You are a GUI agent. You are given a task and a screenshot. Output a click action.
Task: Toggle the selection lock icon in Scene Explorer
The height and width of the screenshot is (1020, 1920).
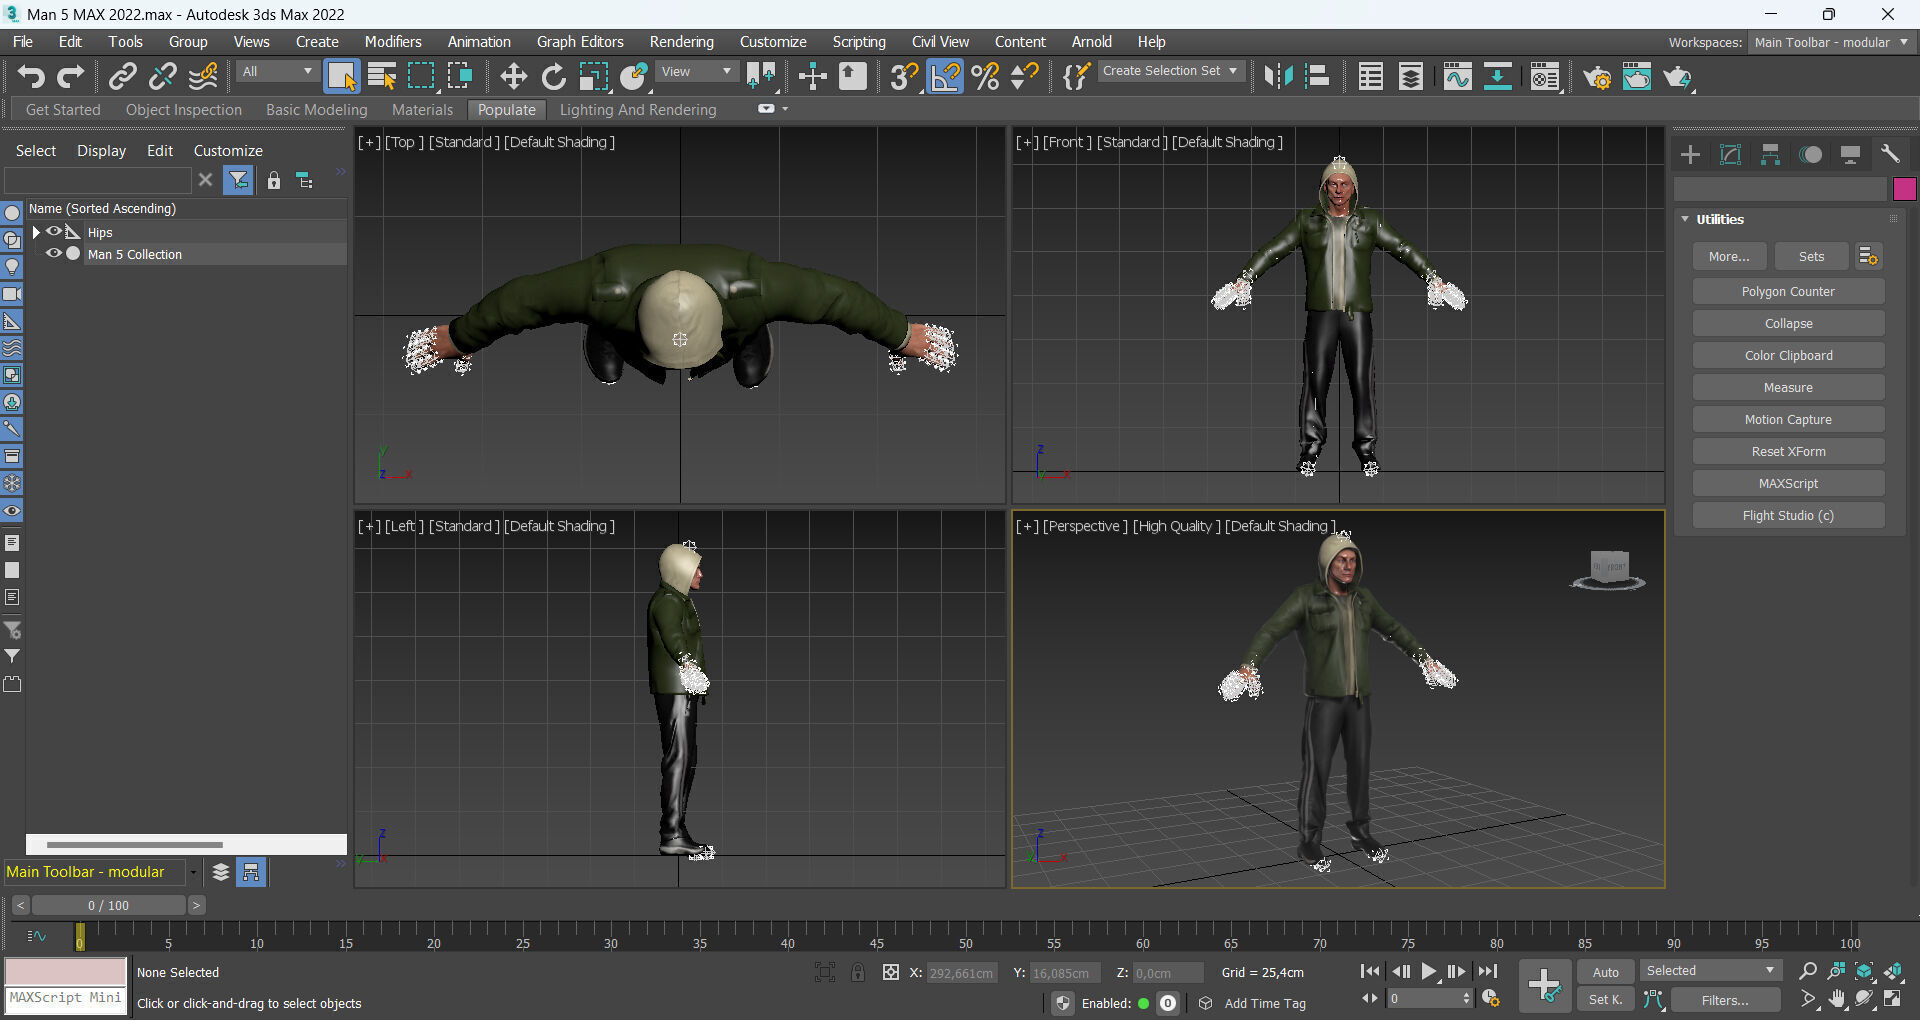pos(273,181)
